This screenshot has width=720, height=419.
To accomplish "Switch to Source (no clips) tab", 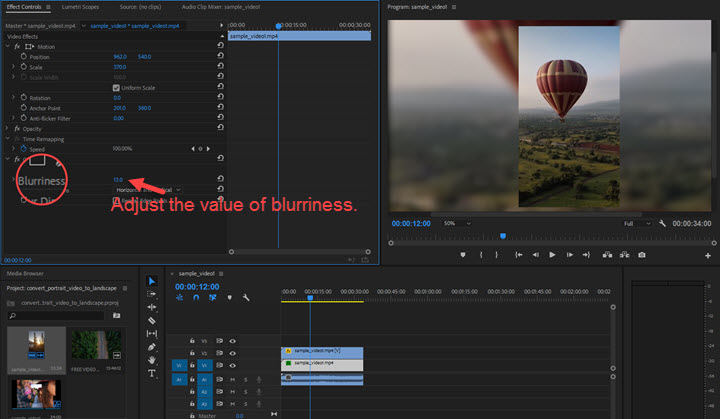I will 140,7.
